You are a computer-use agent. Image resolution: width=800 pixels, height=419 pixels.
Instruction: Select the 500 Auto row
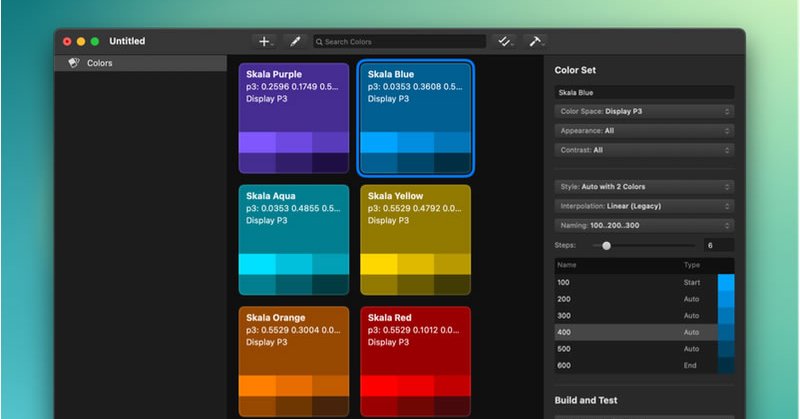[644, 349]
